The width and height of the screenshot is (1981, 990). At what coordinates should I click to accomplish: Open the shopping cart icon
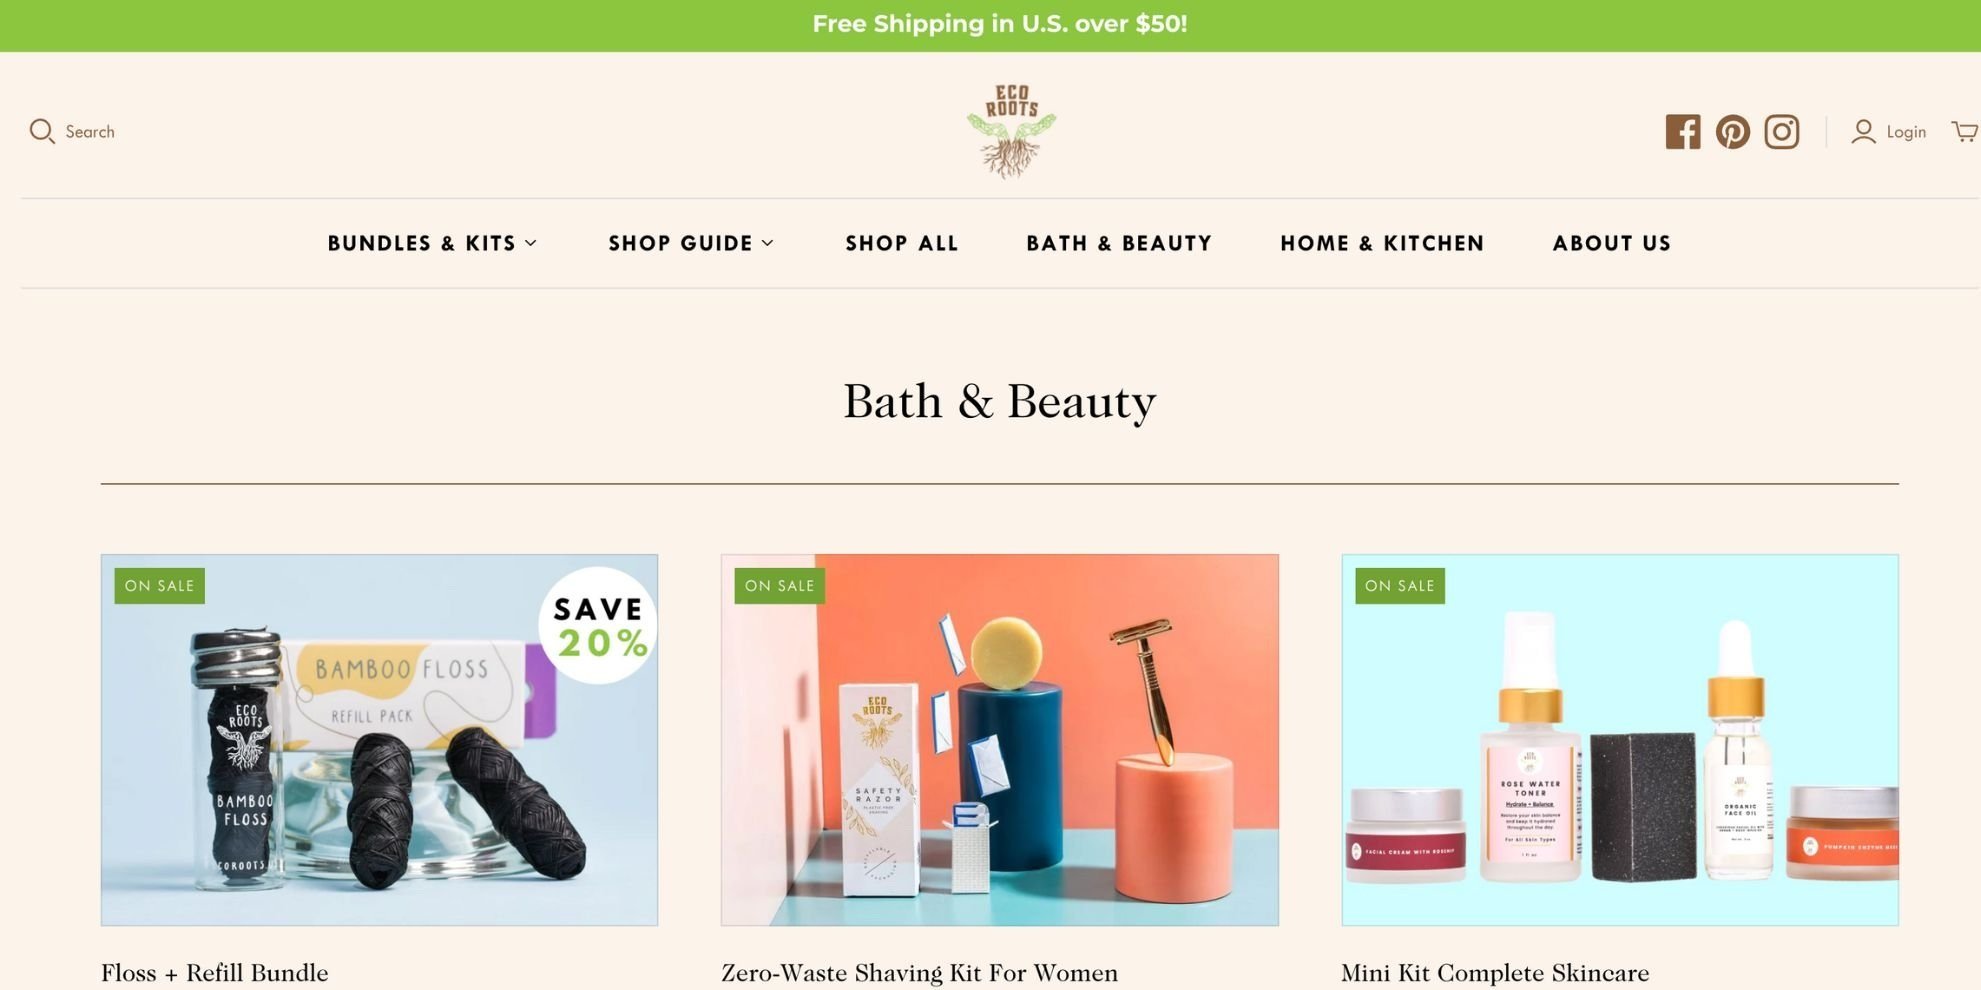[1965, 132]
